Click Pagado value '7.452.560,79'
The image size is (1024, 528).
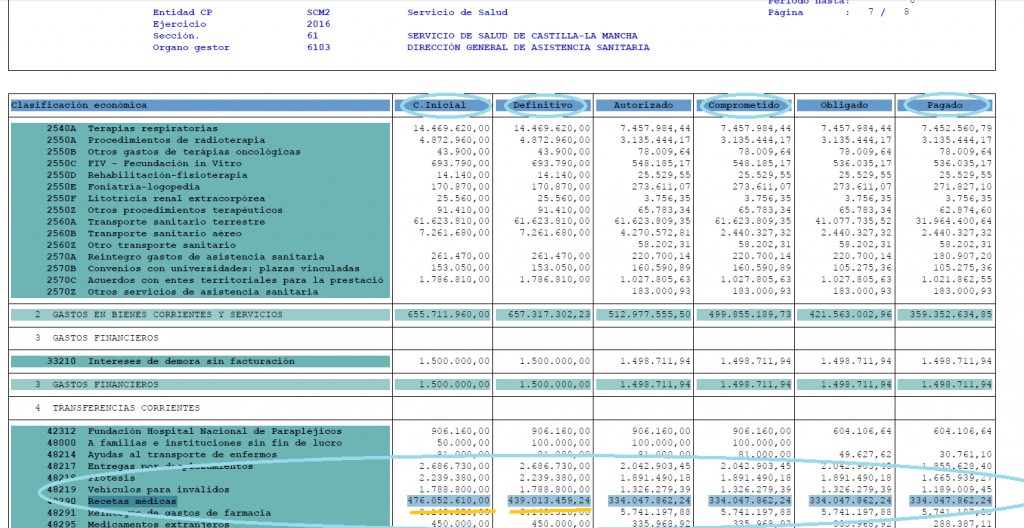tap(956, 129)
